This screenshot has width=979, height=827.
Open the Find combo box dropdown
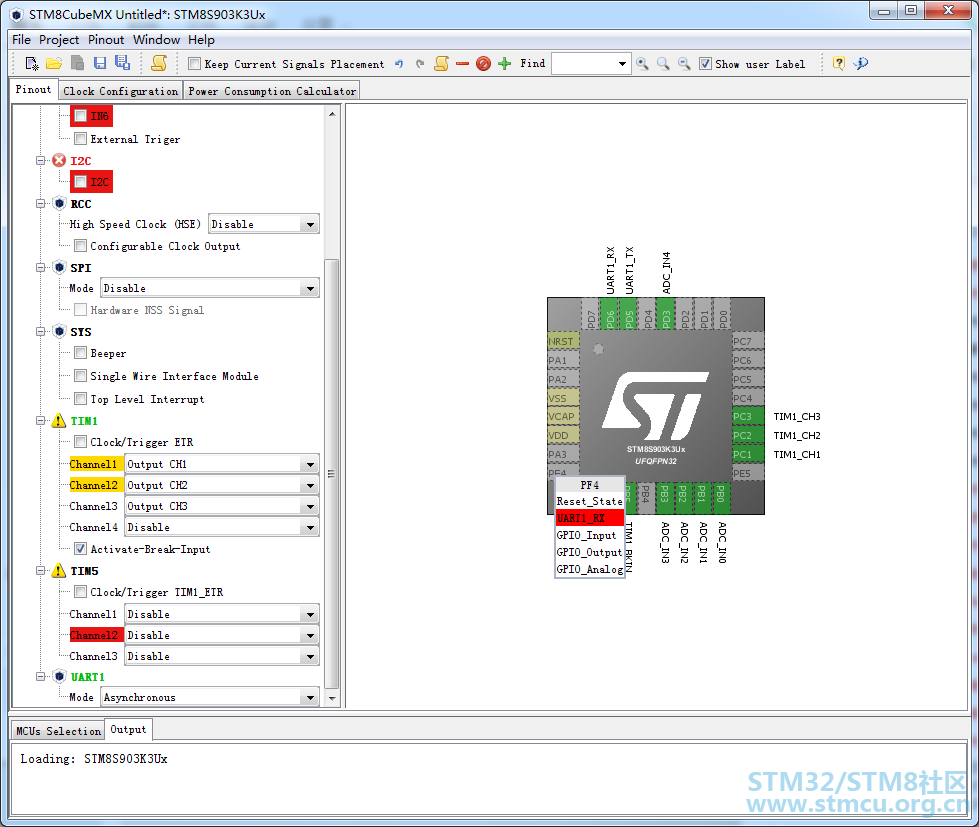coord(622,64)
